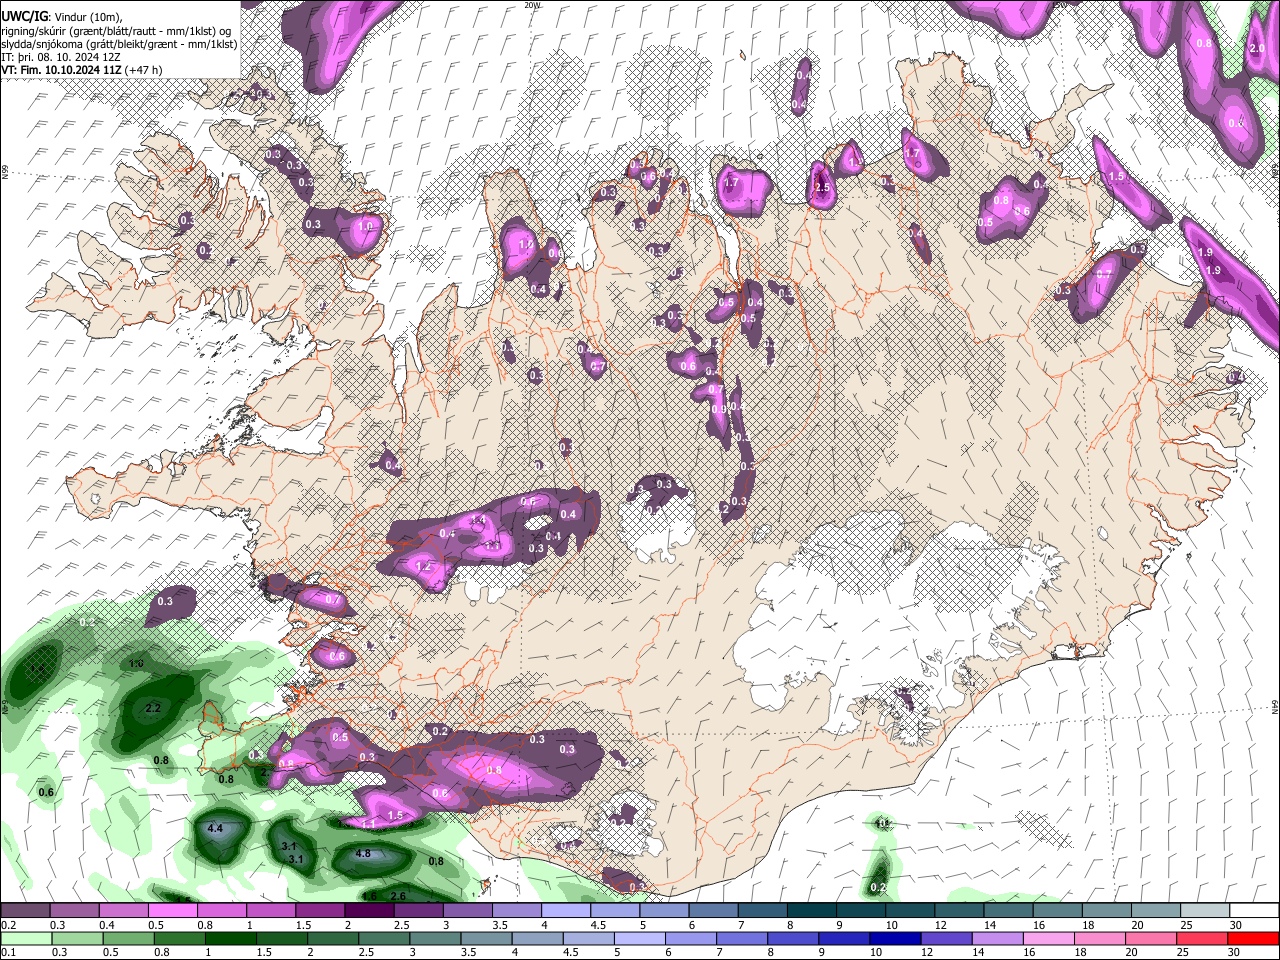The image size is (1280, 960).
Task: Click the valid time 'VT: Fim. 10.10.2024 11Z'
Action: click(61, 70)
